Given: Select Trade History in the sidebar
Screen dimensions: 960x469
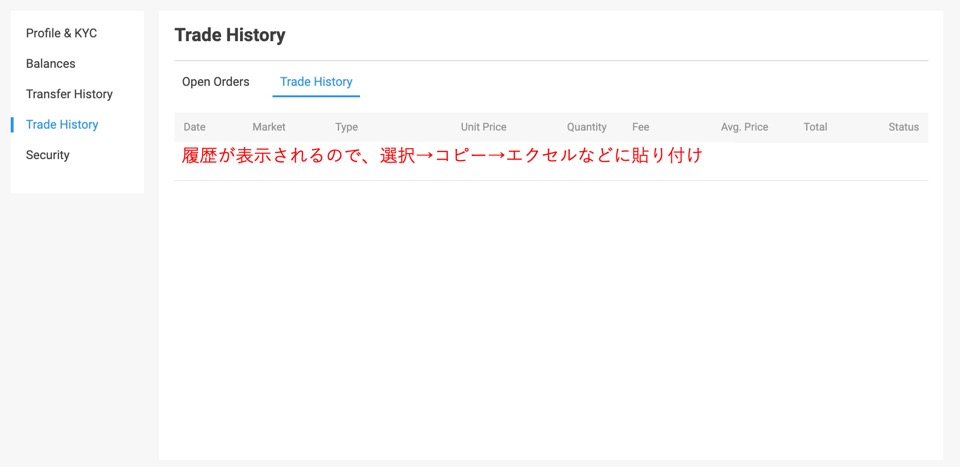Looking at the screenshot, I should click(x=62, y=124).
